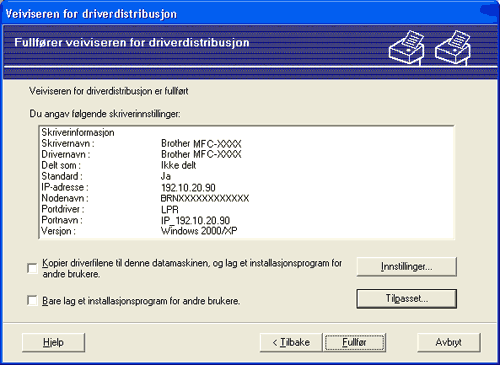The height and width of the screenshot is (365, 500).
Task: Go back with the Tilbake button
Action: [x=291, y=342]
